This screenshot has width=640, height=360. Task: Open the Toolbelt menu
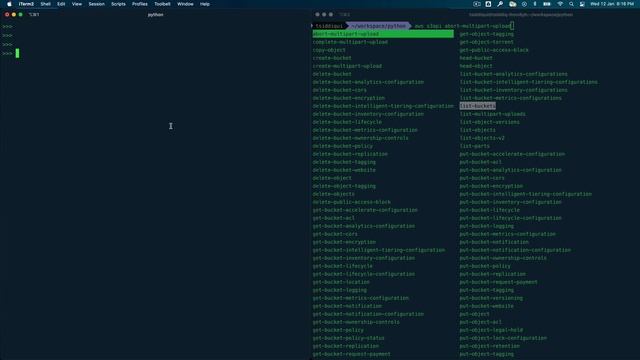(x=162, y=4)
